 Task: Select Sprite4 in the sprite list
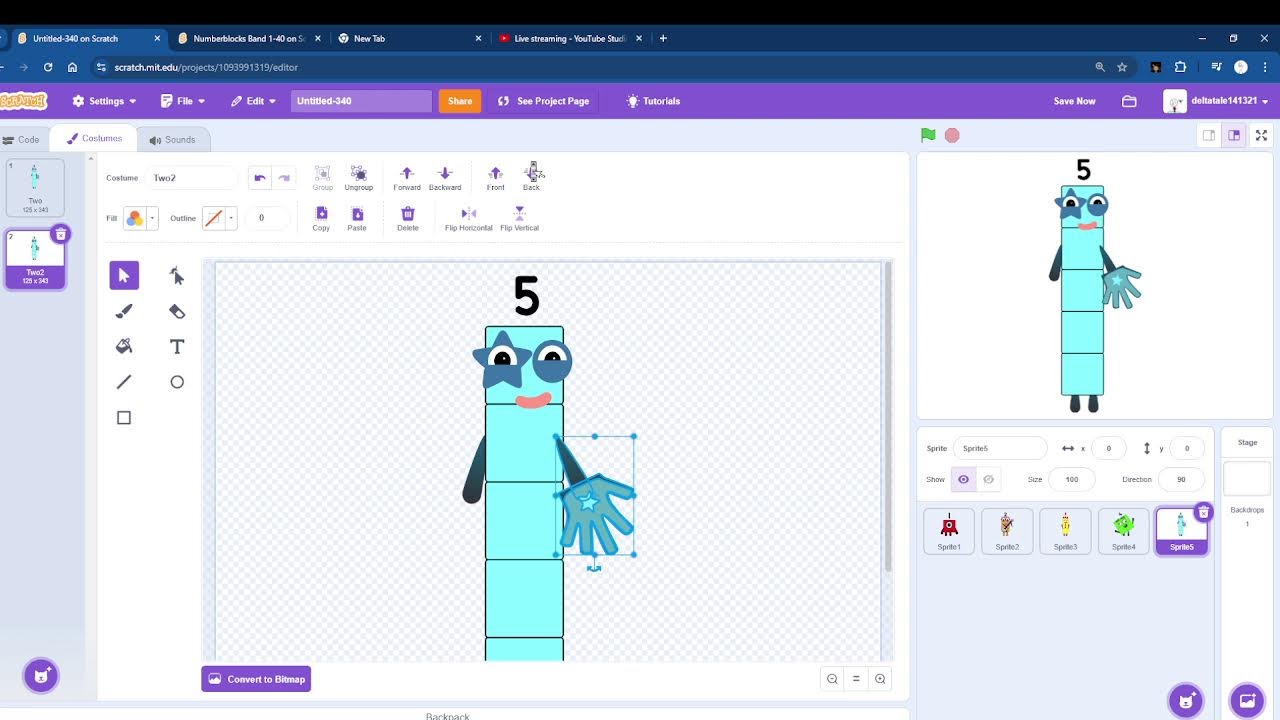(x=1124, y=531)
